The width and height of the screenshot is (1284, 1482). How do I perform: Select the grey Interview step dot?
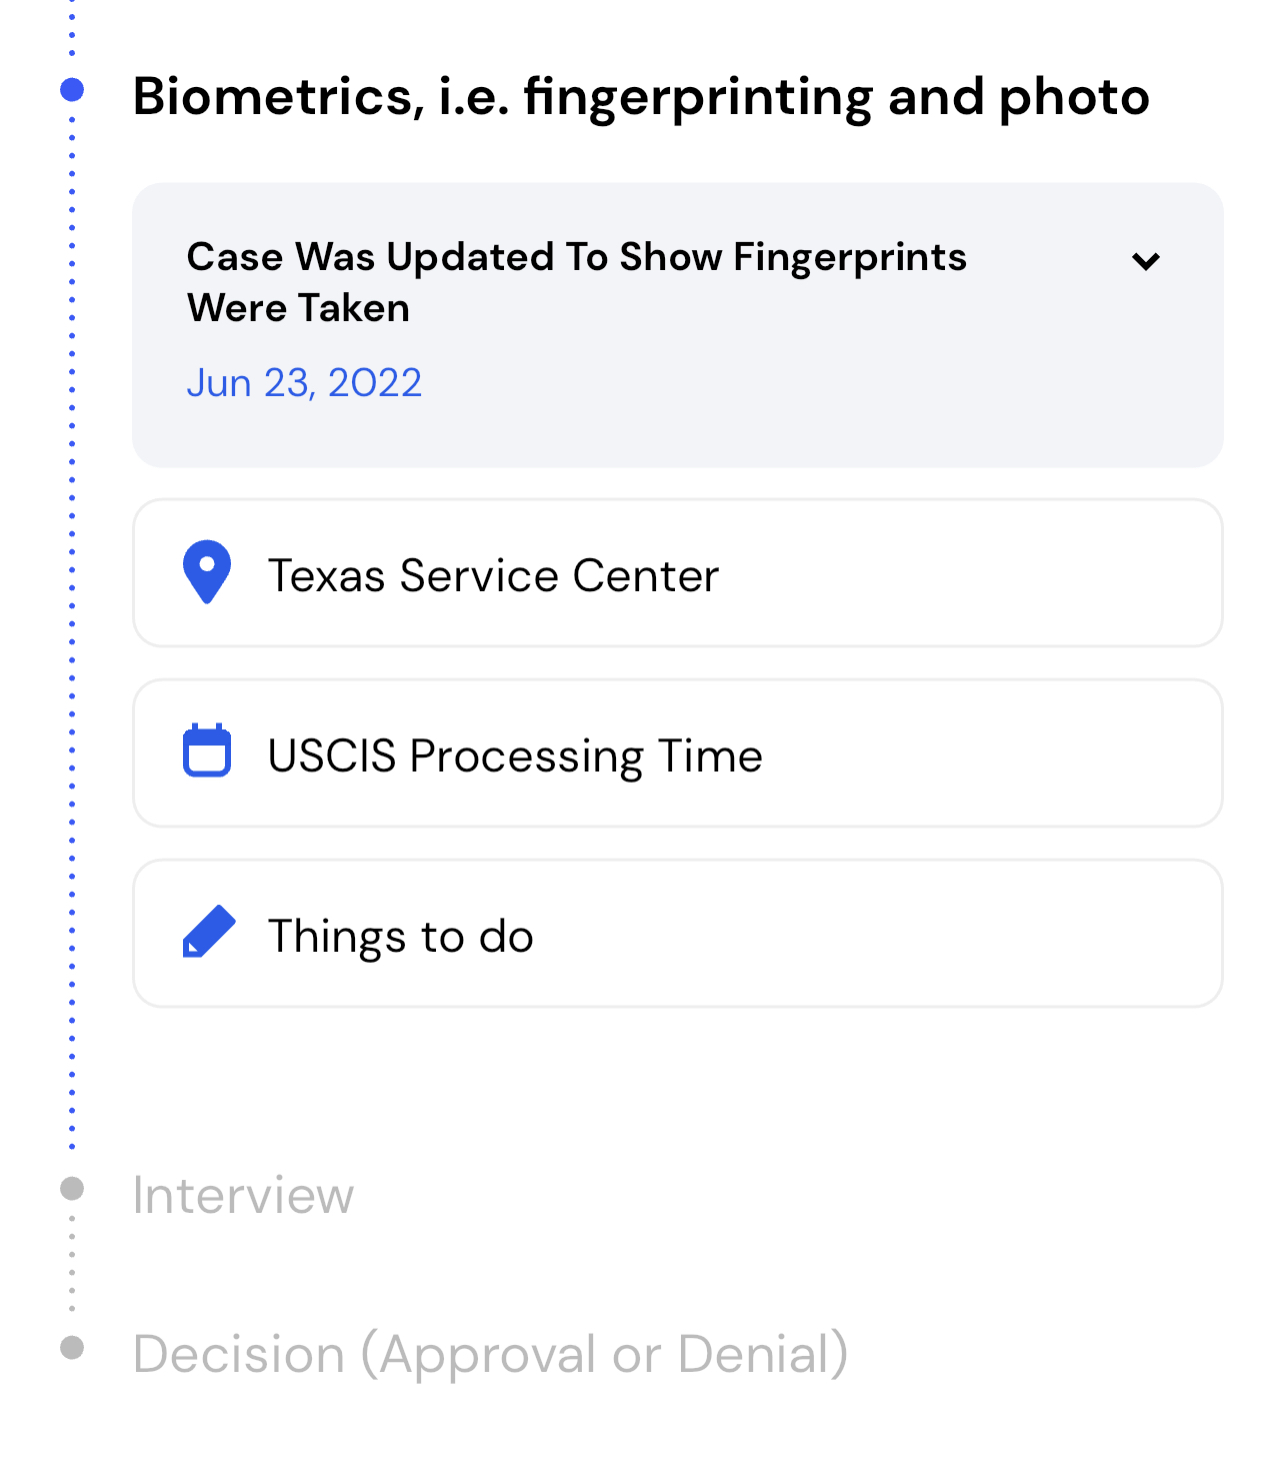pyautogui.click(x=72, y=1188)
